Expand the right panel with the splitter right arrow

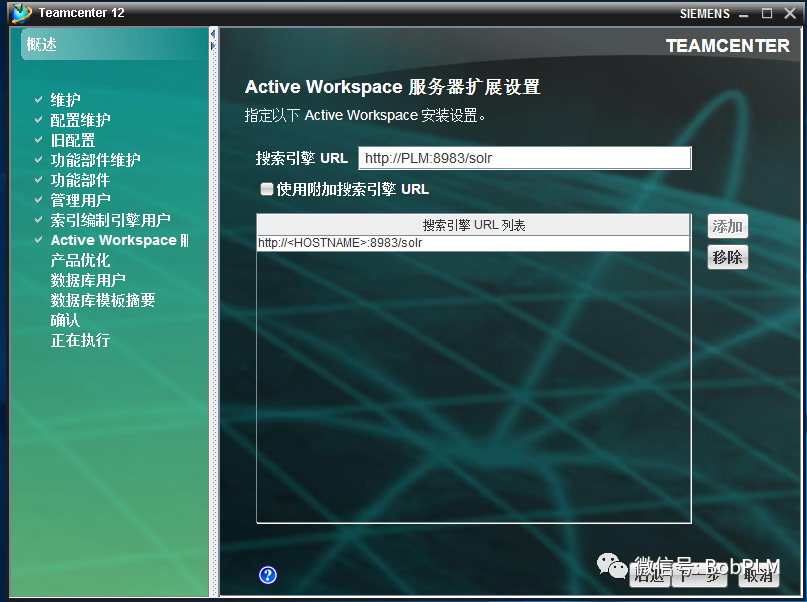click(x=213, y=46)
